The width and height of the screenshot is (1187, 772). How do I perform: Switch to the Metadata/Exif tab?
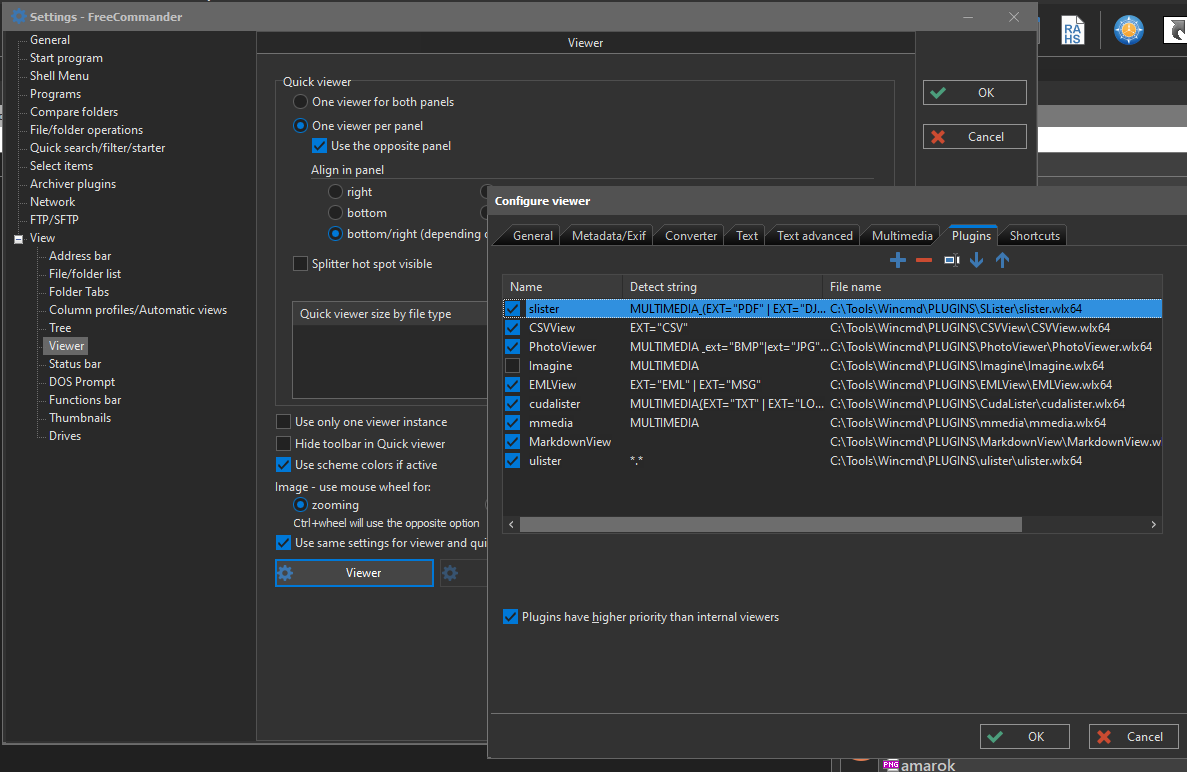coord(609,235)
